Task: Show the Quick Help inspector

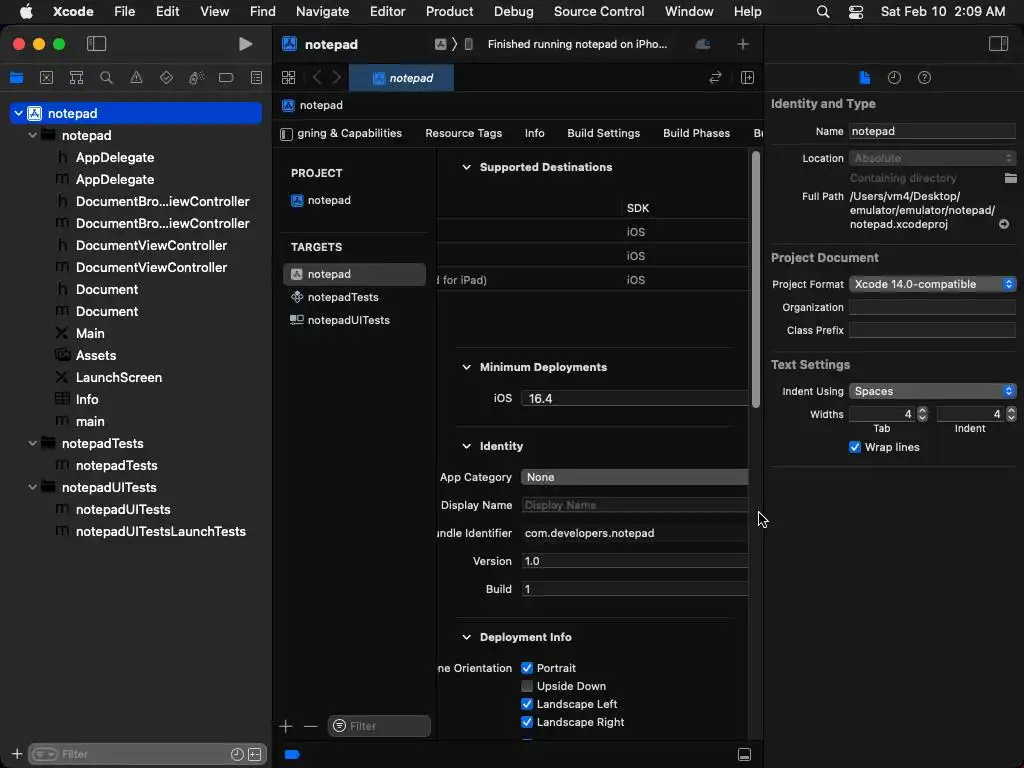Action: (x=924, y=78)
